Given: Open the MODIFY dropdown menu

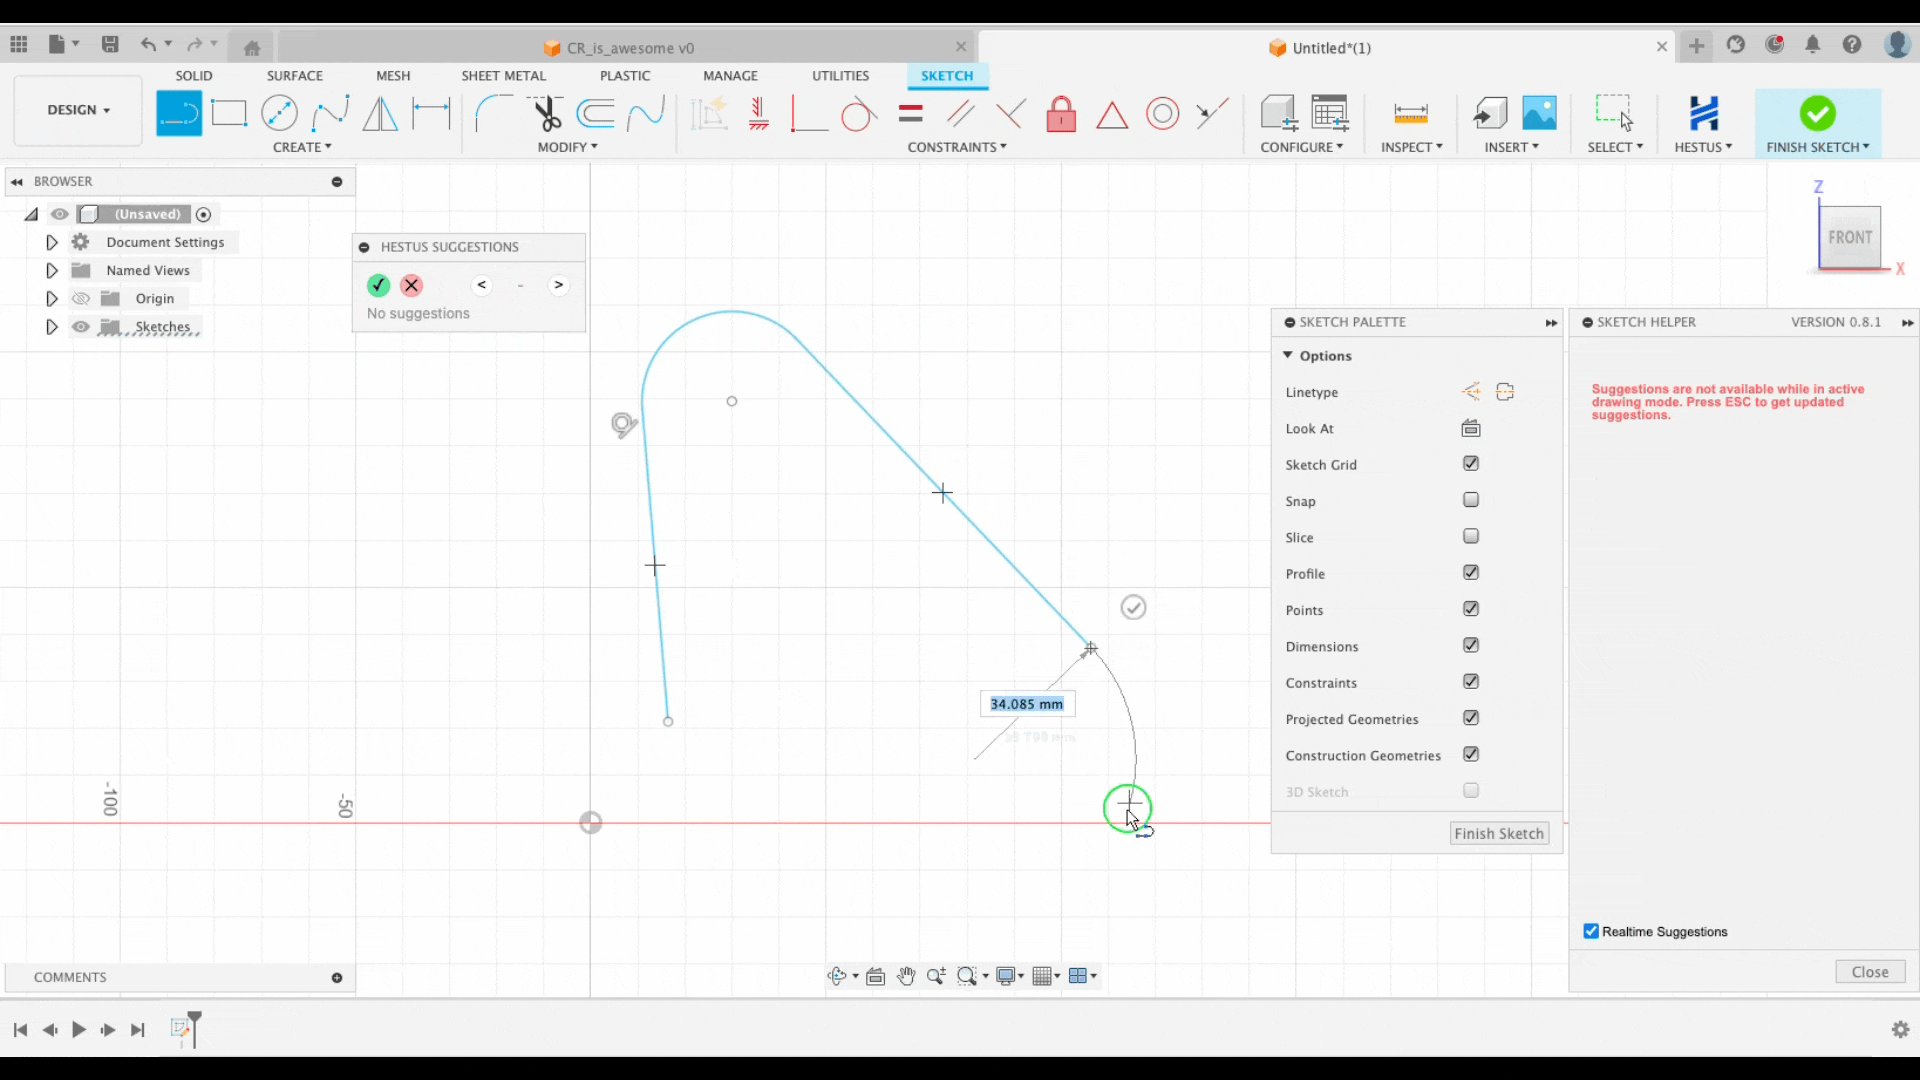Looking at the screenshot, I should pos(567,147).
